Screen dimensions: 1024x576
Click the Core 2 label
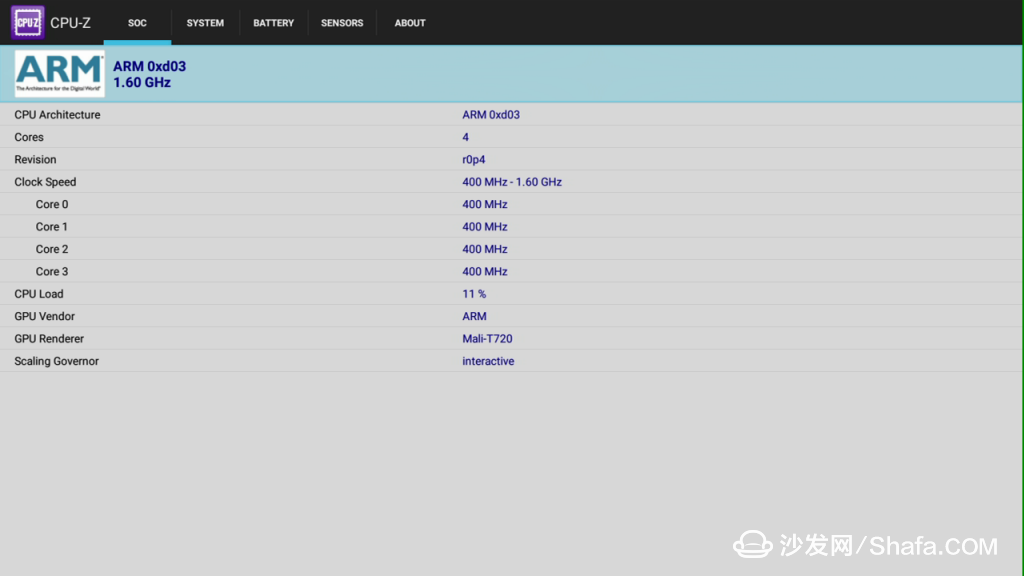(52, 249)
